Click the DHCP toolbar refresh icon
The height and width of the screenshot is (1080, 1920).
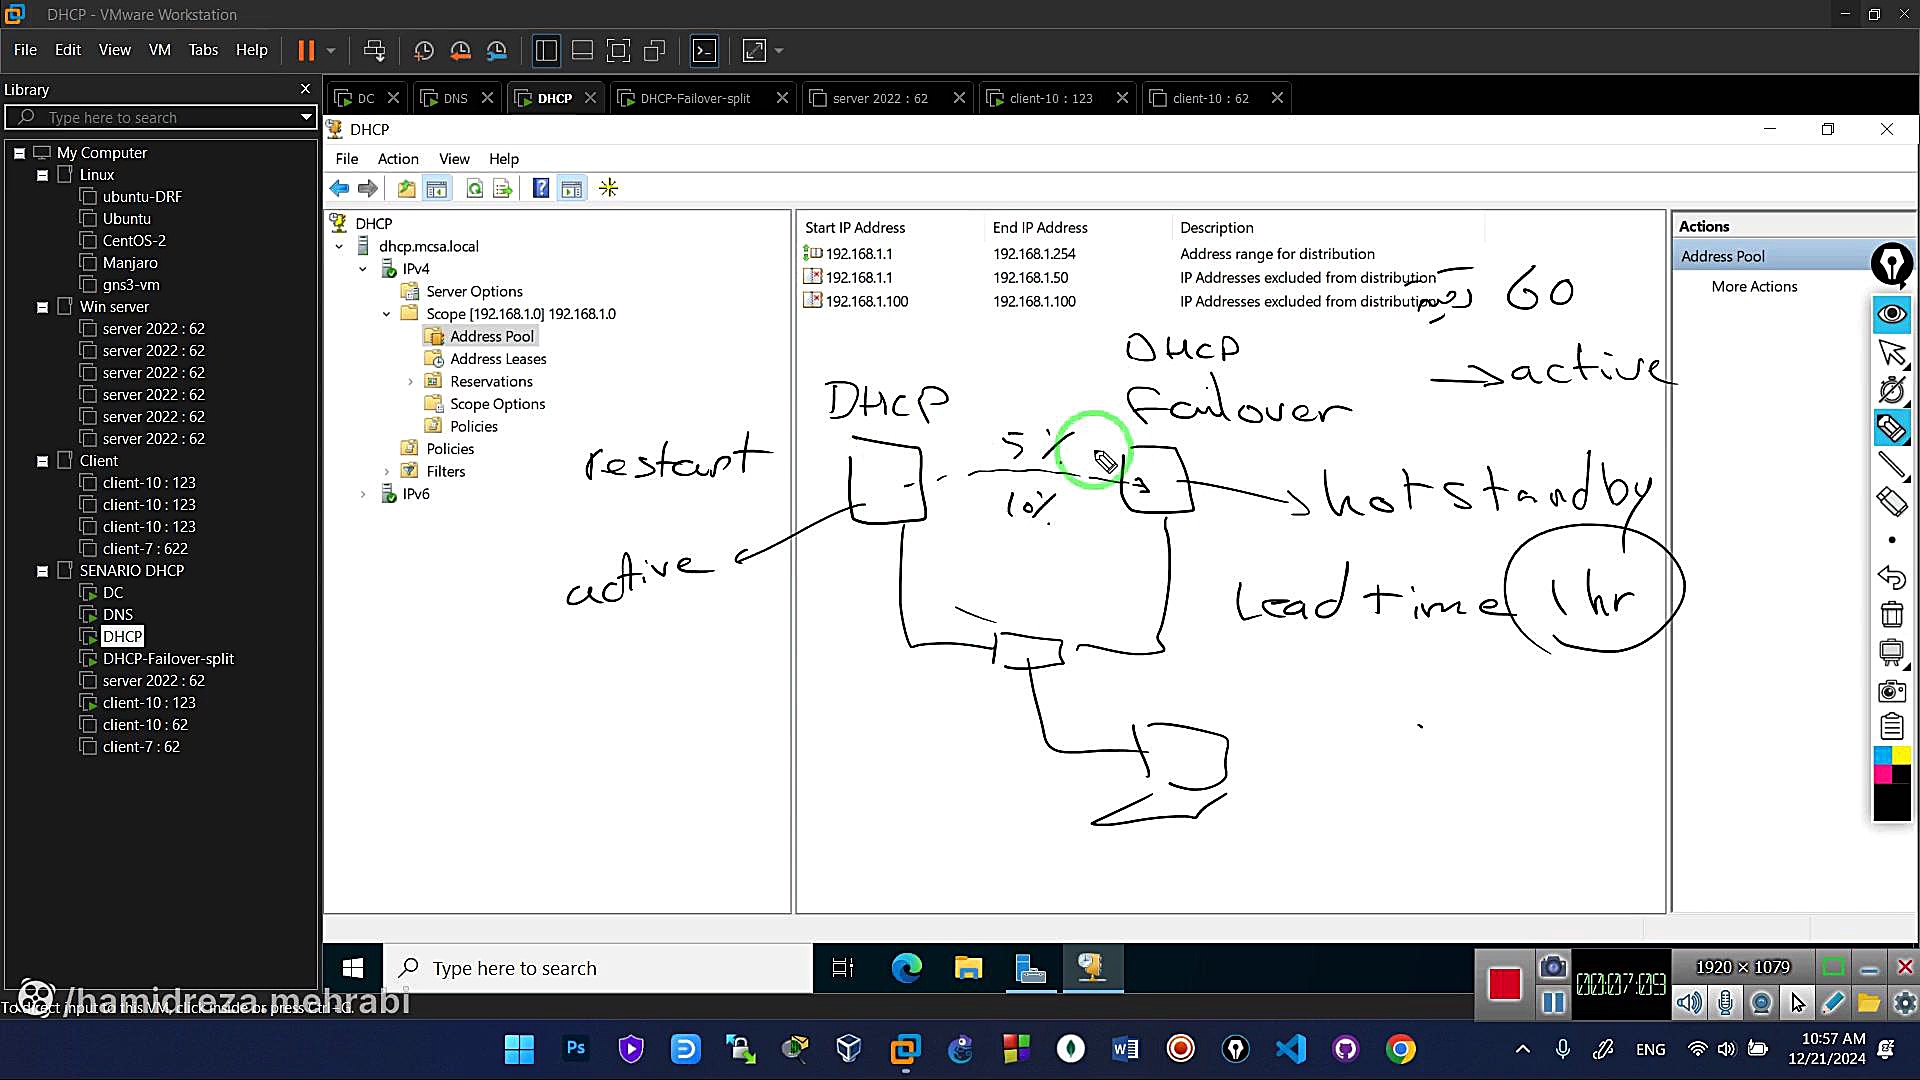(x=475, y=188)
